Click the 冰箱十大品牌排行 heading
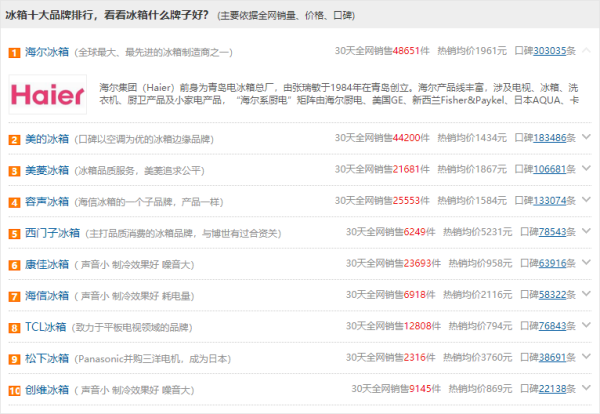The height and width of the screenshot is (414, 600). tap(58, 15)
